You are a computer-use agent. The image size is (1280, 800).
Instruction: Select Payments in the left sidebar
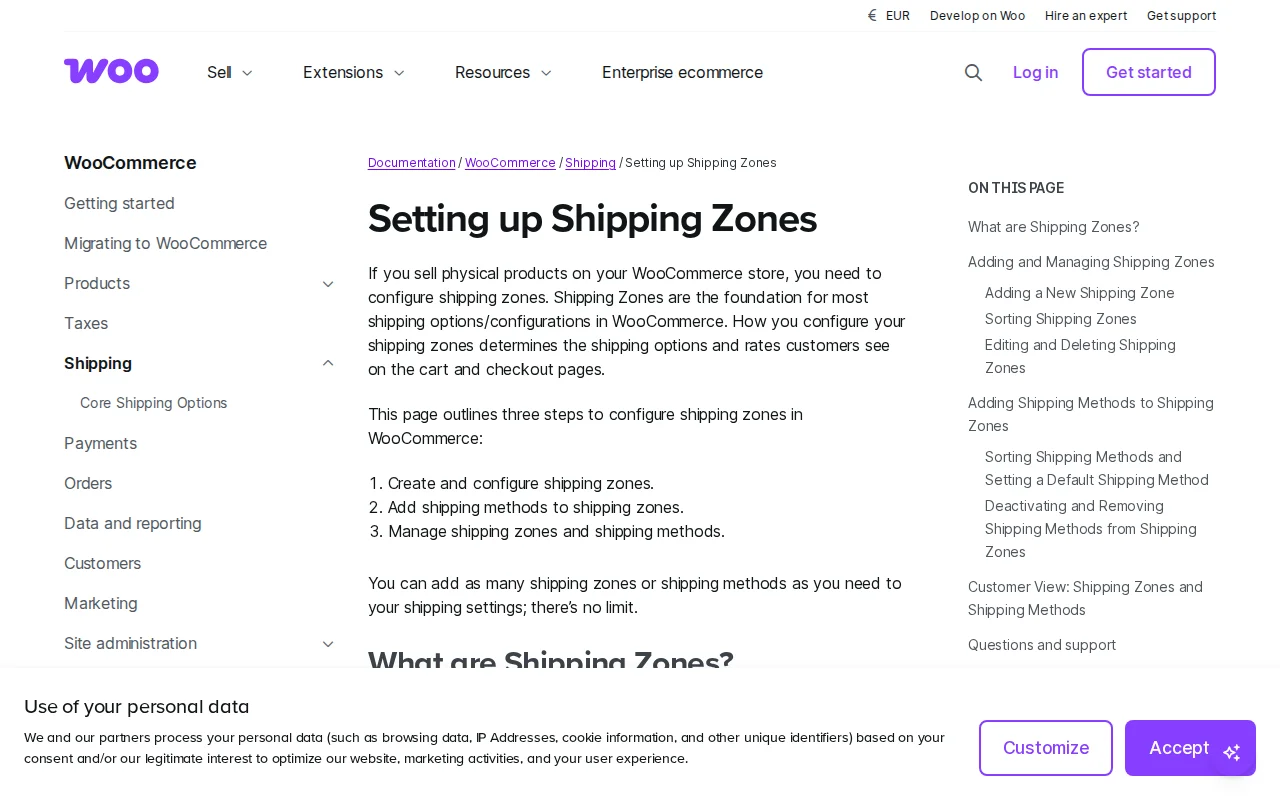pyautogui.click(x=100, y=443)
